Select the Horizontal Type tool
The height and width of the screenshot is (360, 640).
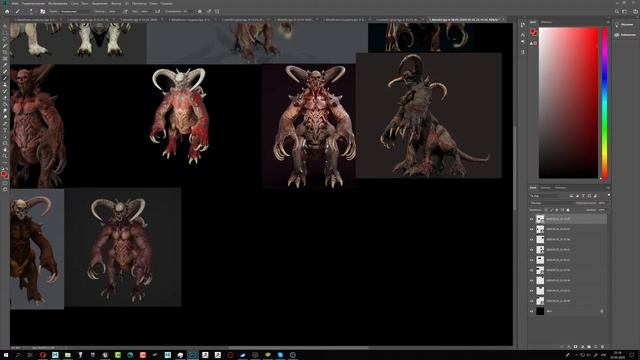5,130
